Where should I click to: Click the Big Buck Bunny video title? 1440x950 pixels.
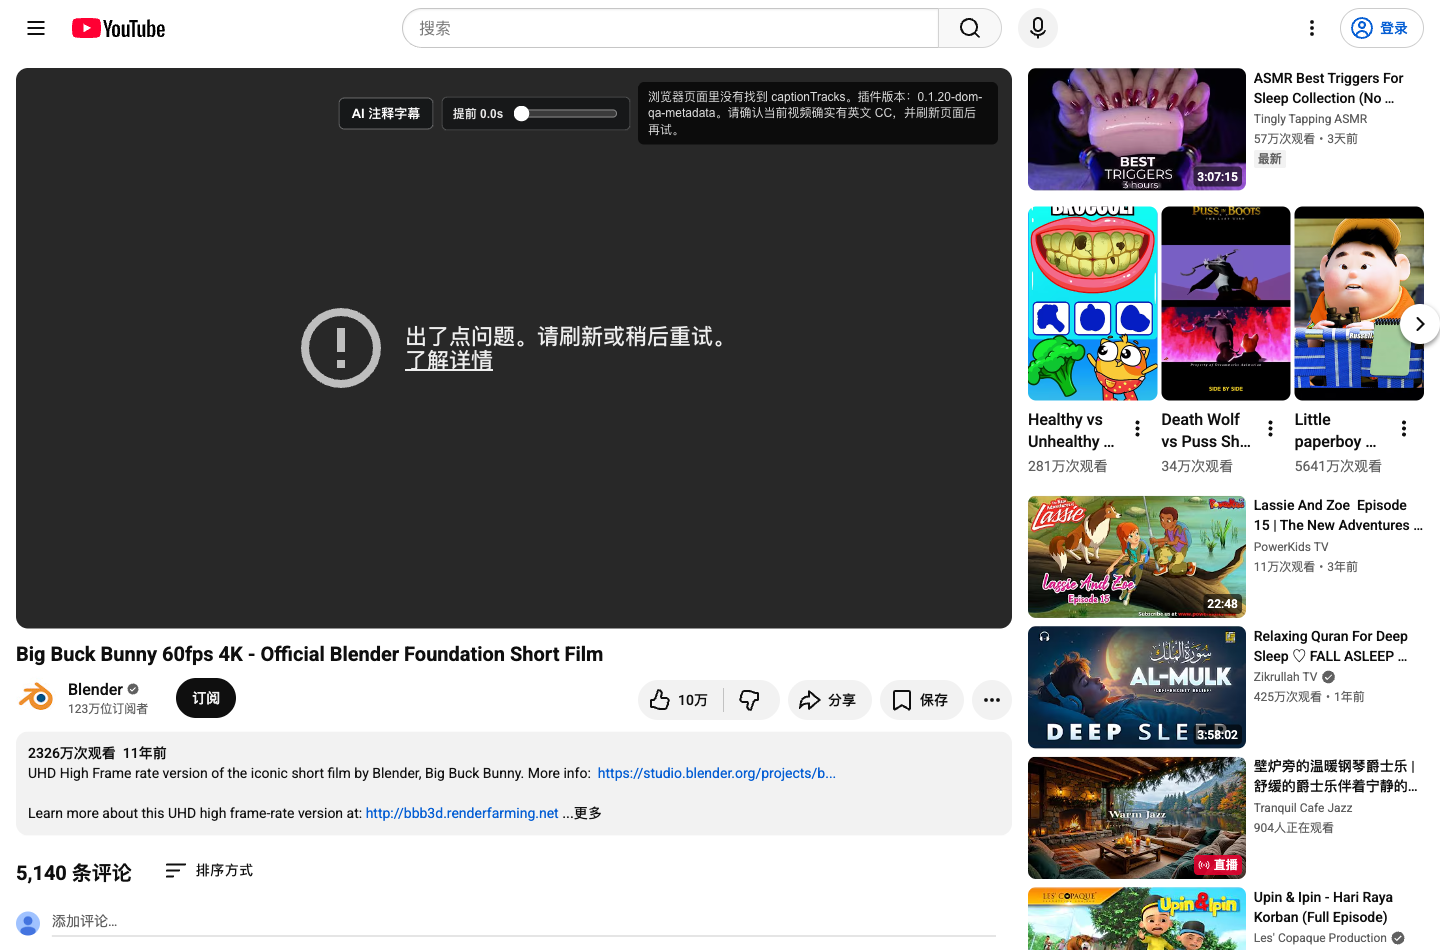pyautogui.click(x=309, y=654)
